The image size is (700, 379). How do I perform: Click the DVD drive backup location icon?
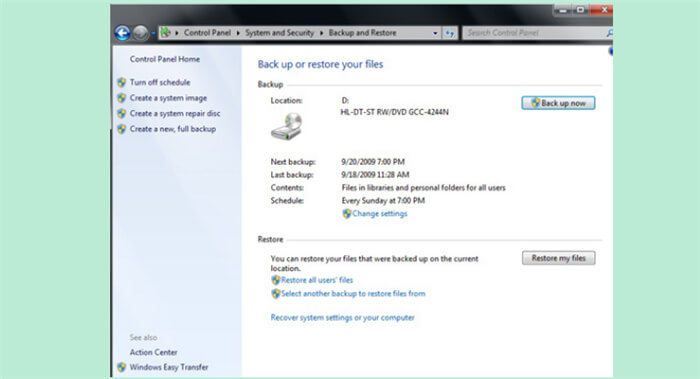[x=287, y=126]
